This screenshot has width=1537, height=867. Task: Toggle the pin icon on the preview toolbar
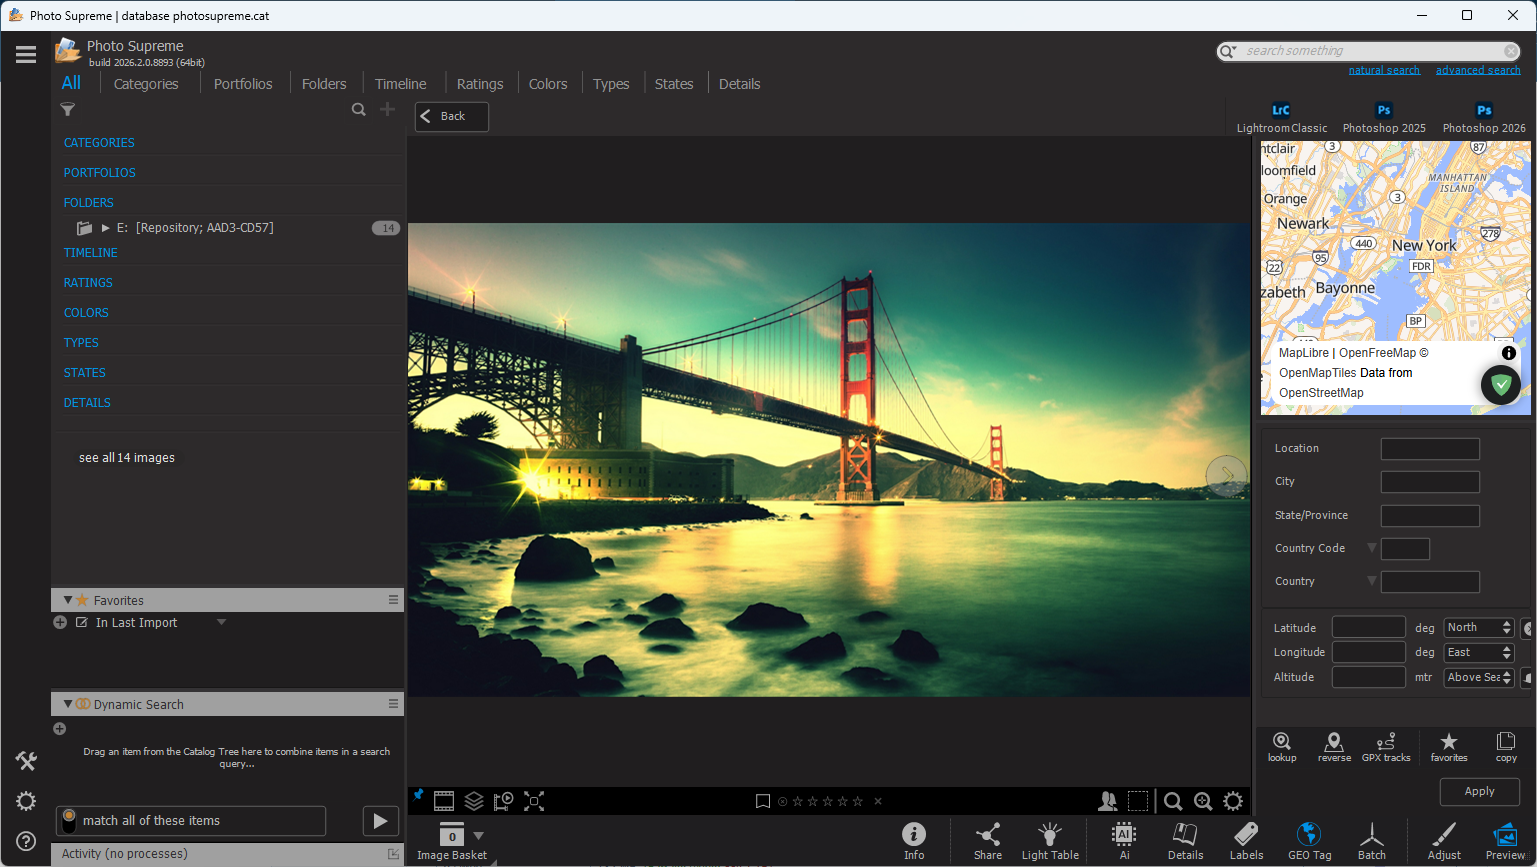click(419, 795)
